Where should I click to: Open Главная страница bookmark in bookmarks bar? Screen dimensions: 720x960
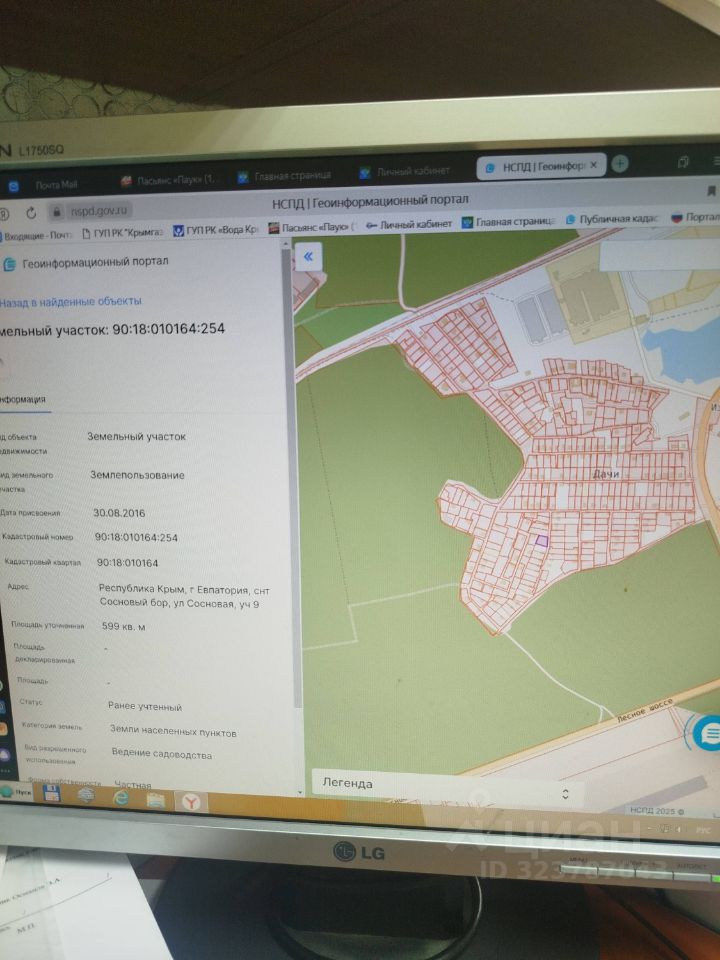coord(509,221)
